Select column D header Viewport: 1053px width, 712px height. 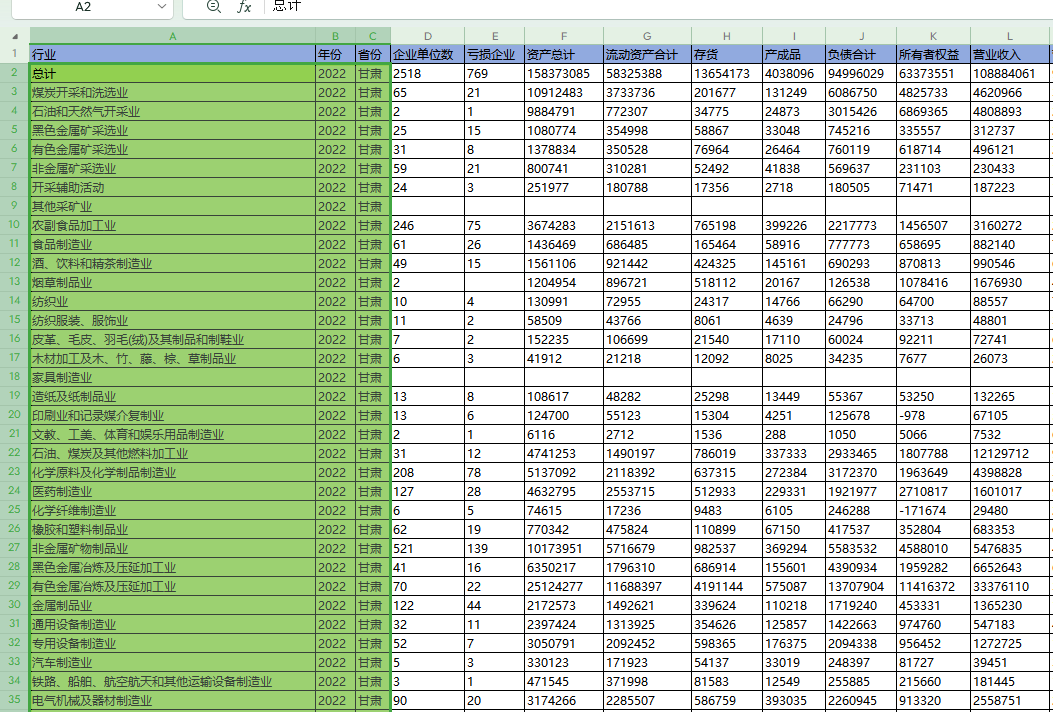click(x=428, y=36)
